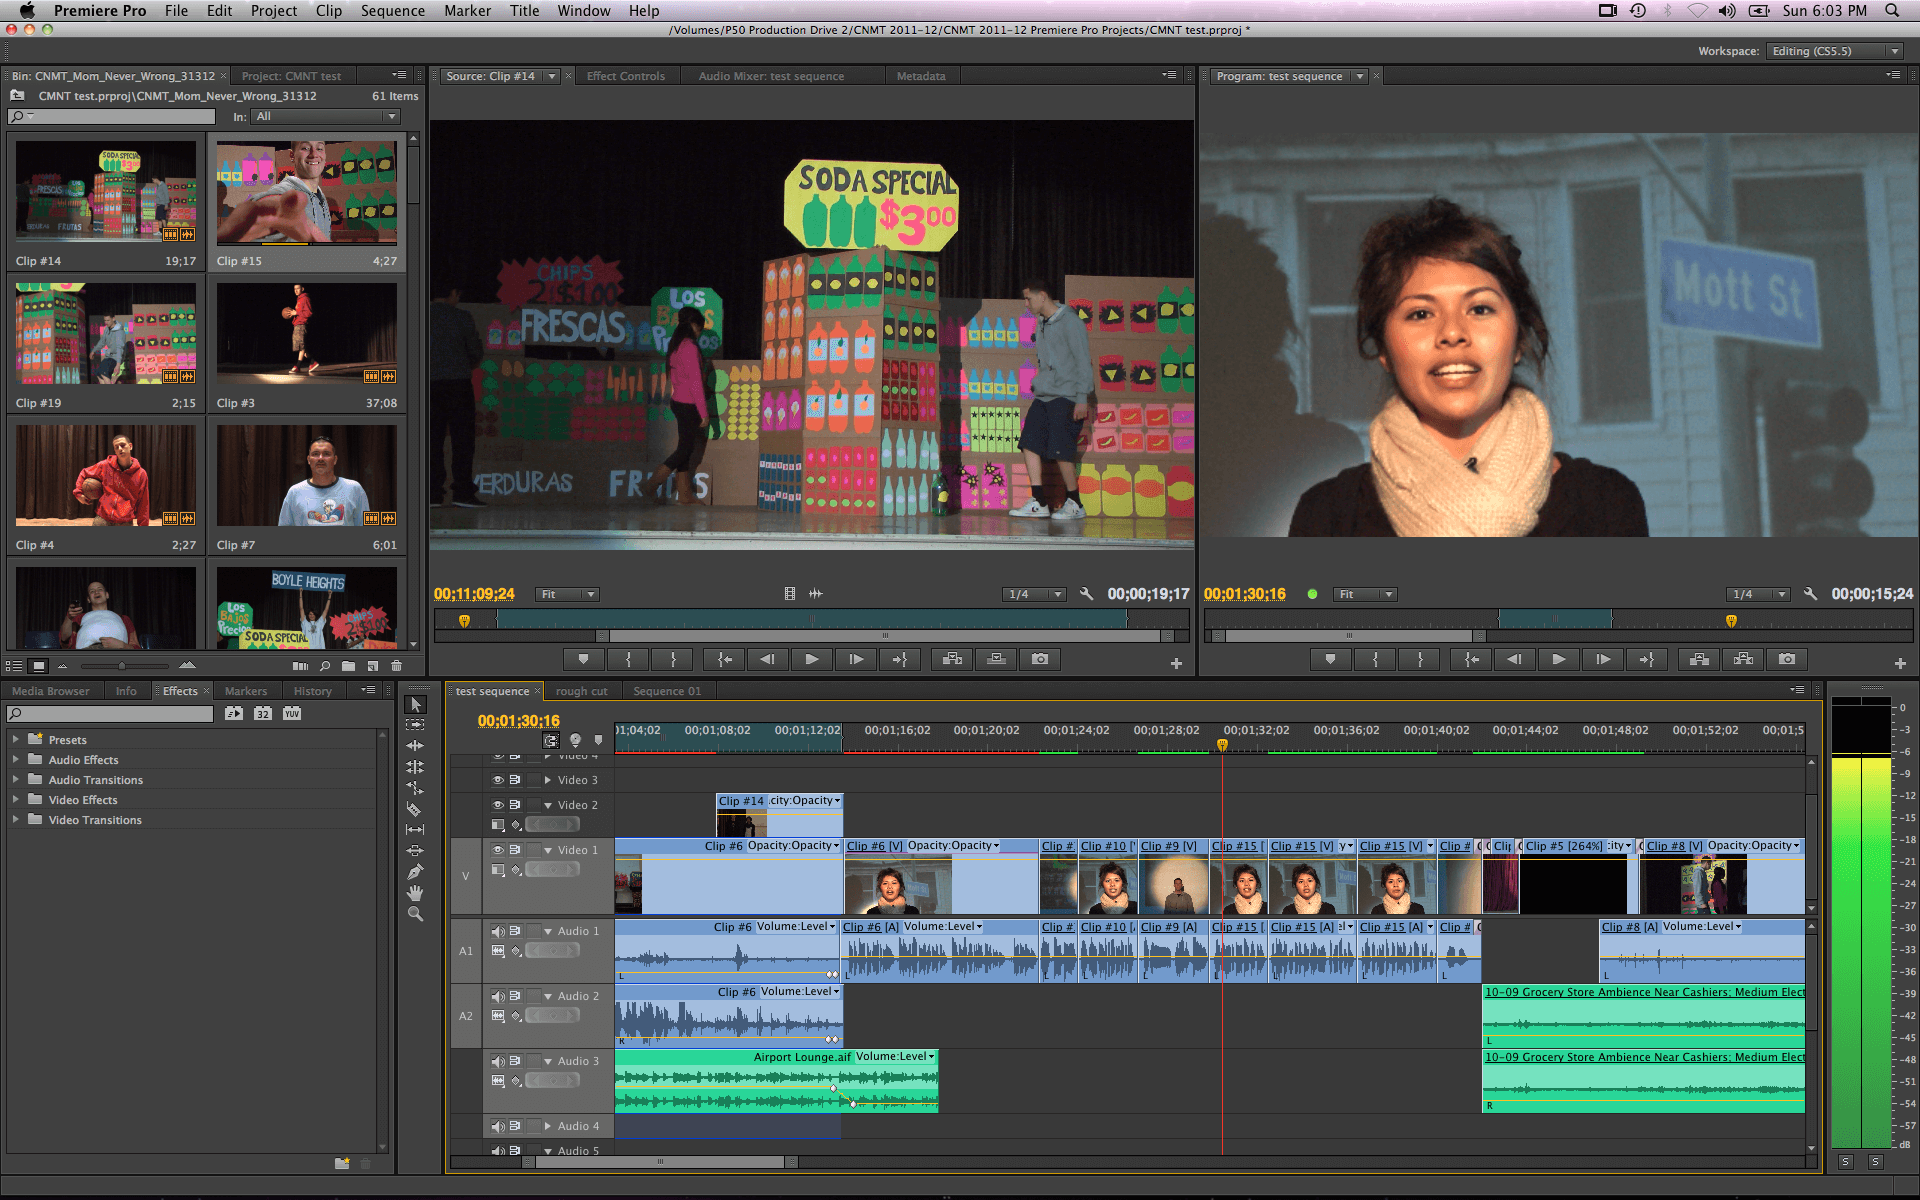Collapse the Video 1 track with its disclosure triangle
The width and height of the screenshot is (1920, 1200).
pos(549,850)
